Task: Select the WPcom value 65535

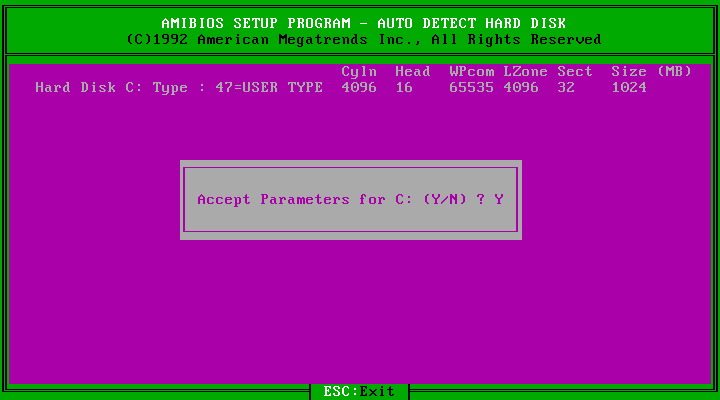Action: pos(471,87)
